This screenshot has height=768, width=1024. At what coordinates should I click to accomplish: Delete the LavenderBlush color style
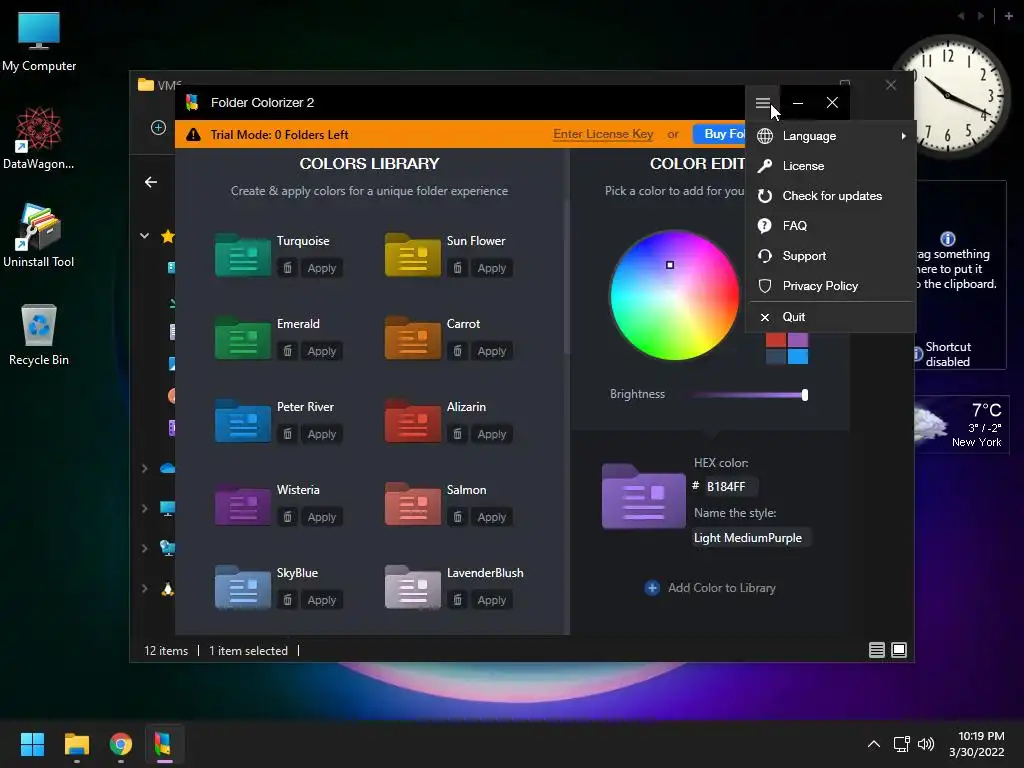(458, 600)
